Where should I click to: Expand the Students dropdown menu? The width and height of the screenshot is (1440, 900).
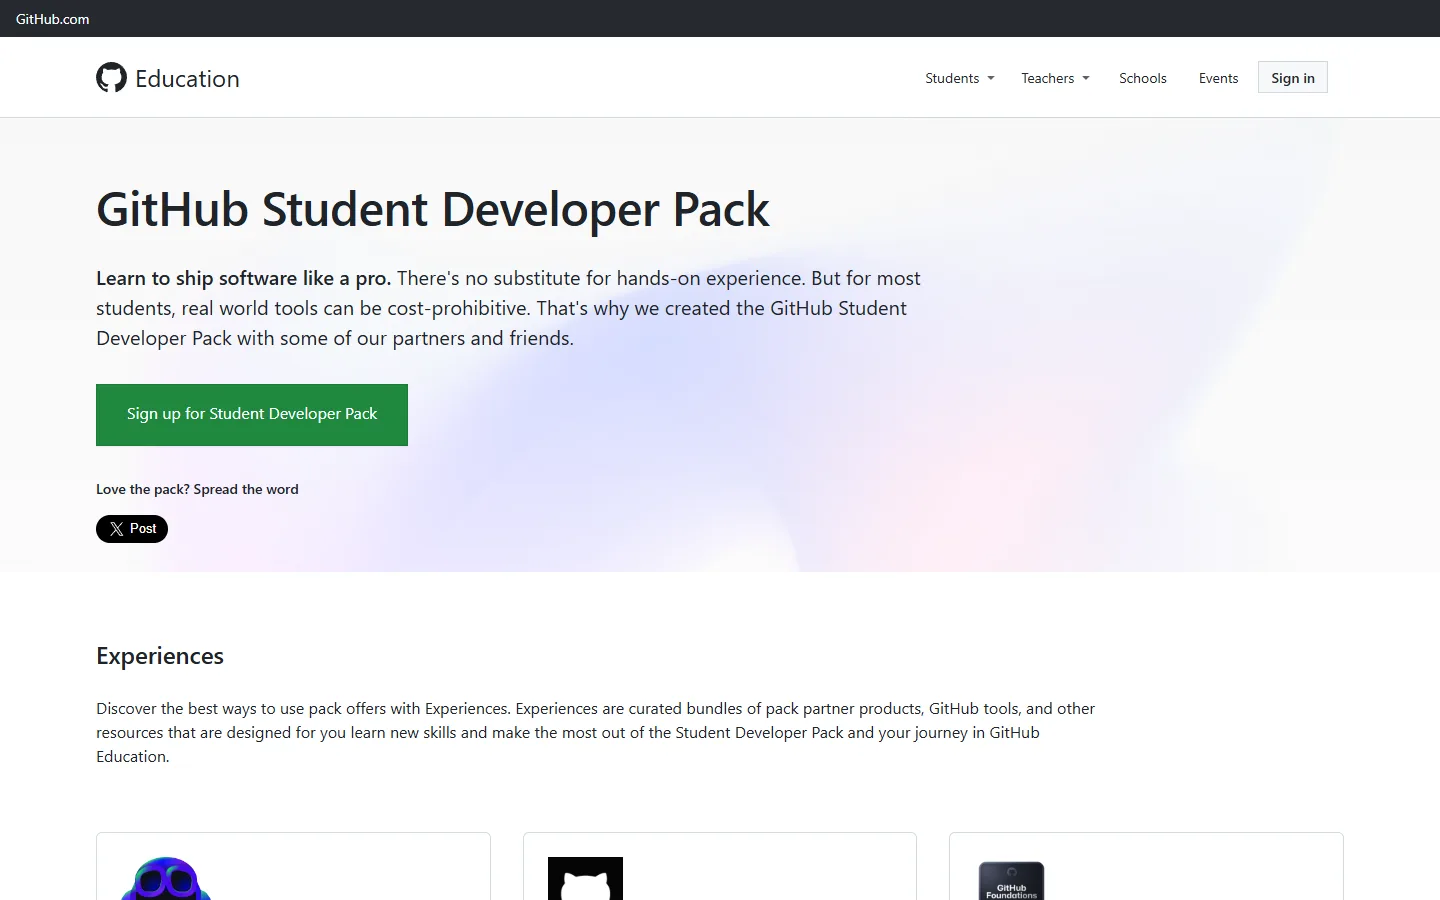click(x=960, y=78)
